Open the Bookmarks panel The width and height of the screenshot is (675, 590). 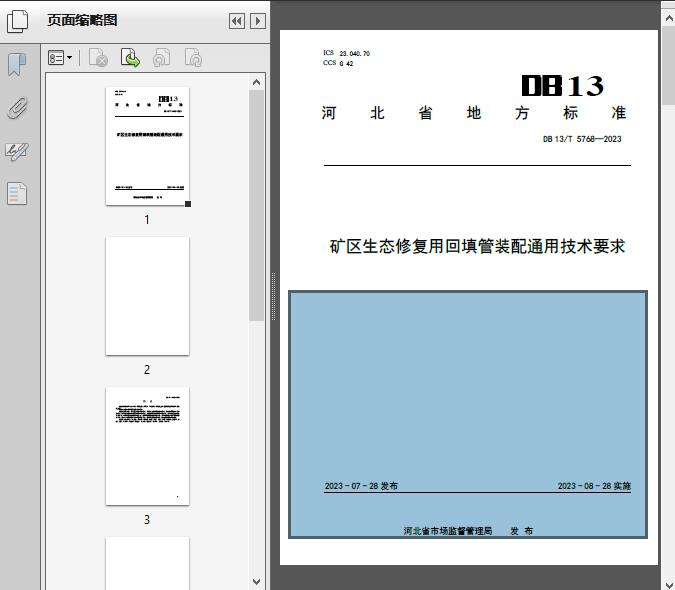point(17,65)
